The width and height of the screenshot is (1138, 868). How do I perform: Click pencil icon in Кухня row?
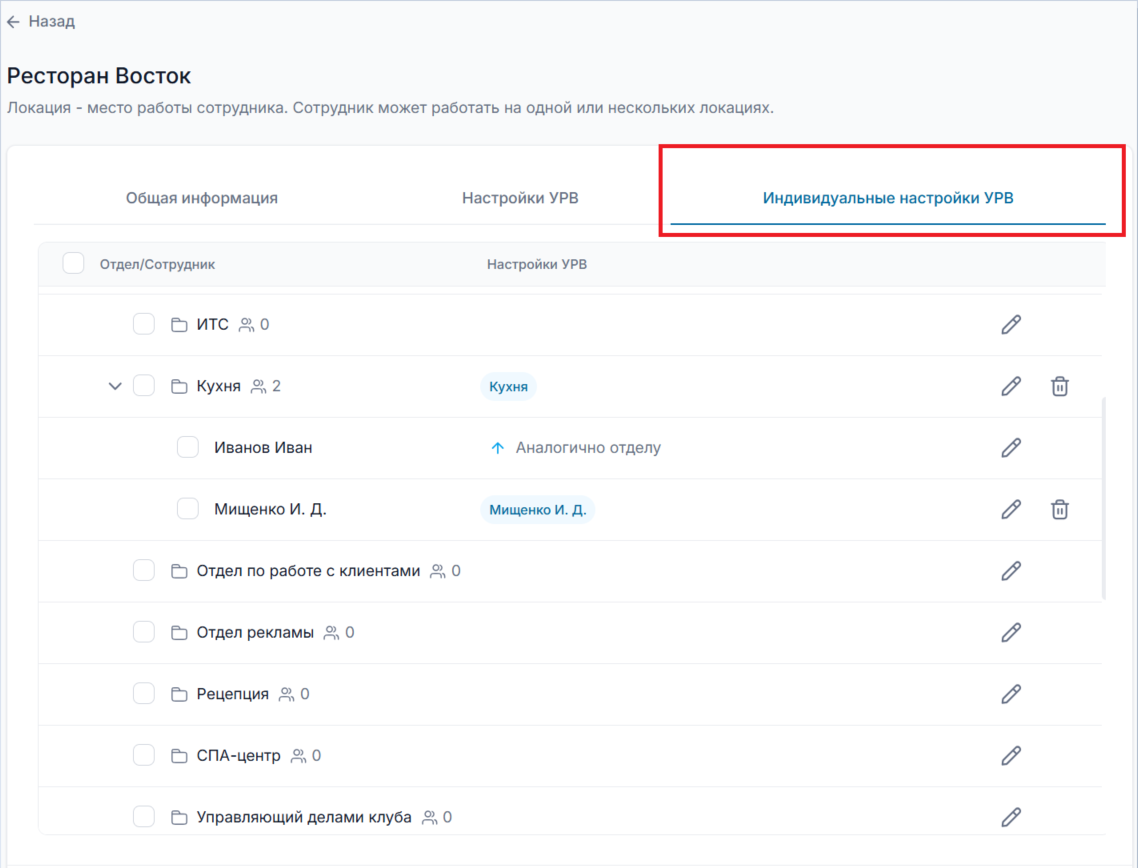1011,386
